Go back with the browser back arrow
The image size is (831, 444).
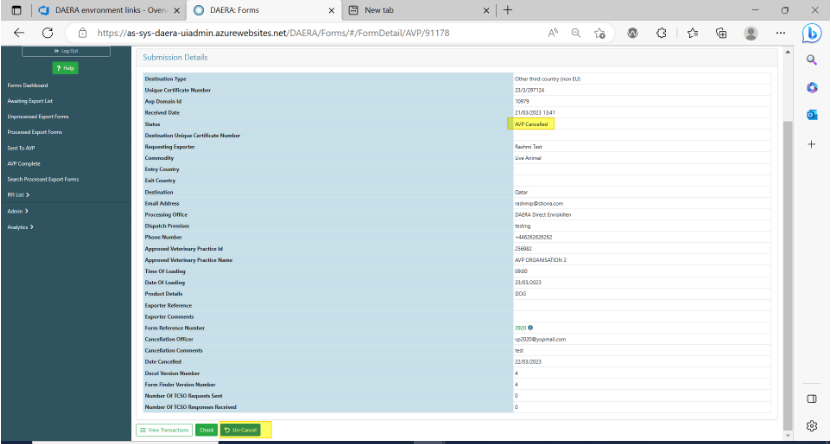(x=19, y=33)
